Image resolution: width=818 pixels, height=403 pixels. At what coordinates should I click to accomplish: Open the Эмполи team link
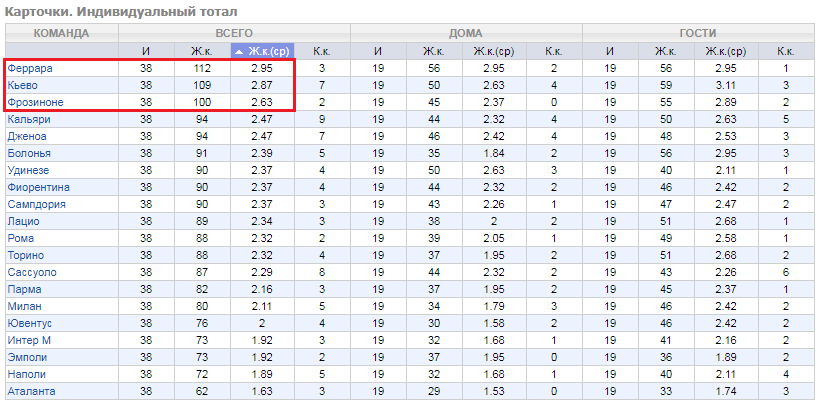tap(27, 358)
